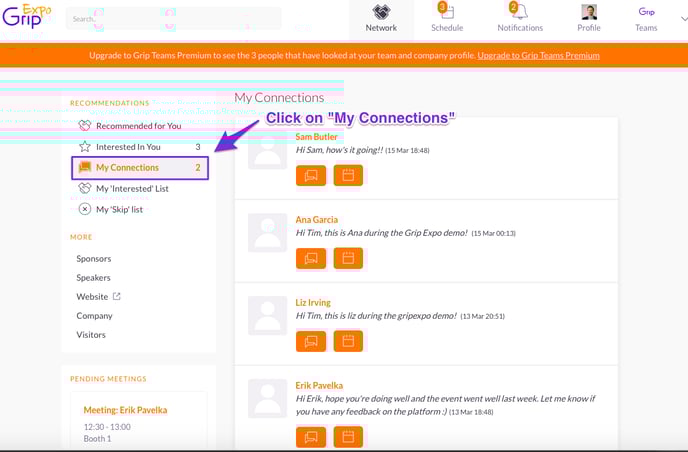Open Recommended for You list
This screenshot has width=688, height=452.
pyautogui.click(x=139, y=126)
